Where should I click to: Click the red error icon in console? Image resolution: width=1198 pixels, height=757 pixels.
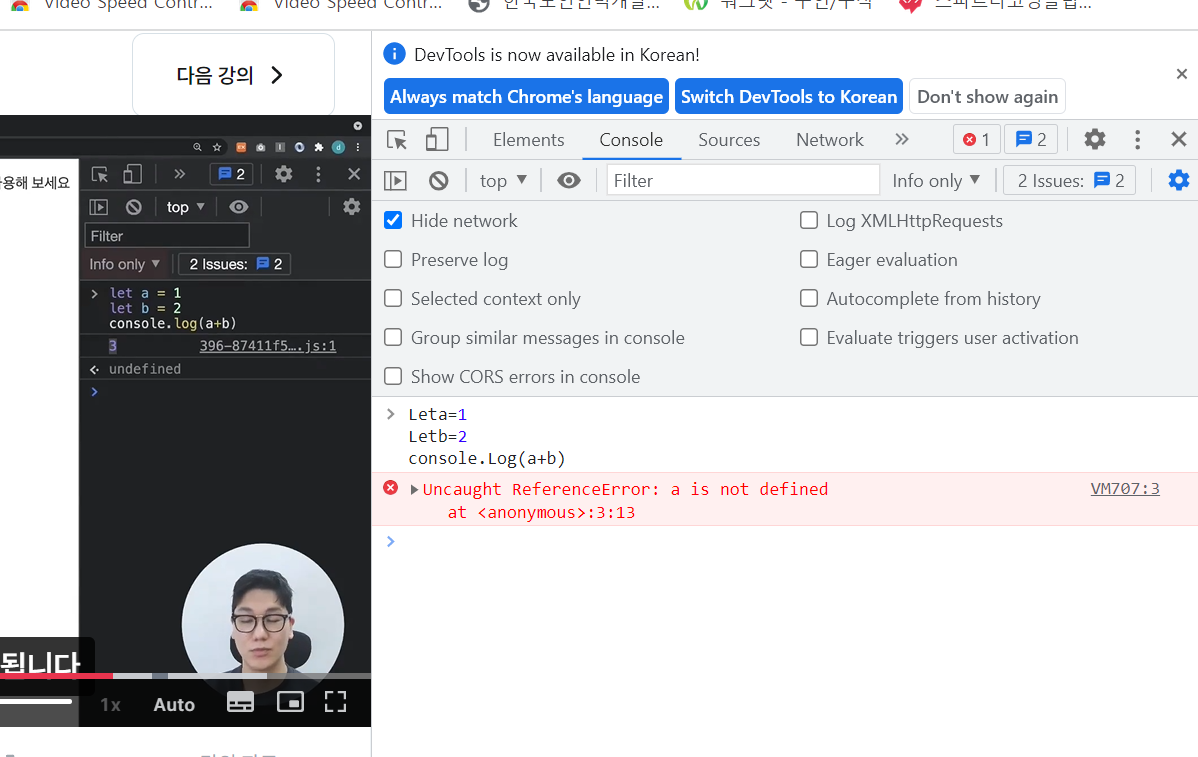(x=390, y=488)
